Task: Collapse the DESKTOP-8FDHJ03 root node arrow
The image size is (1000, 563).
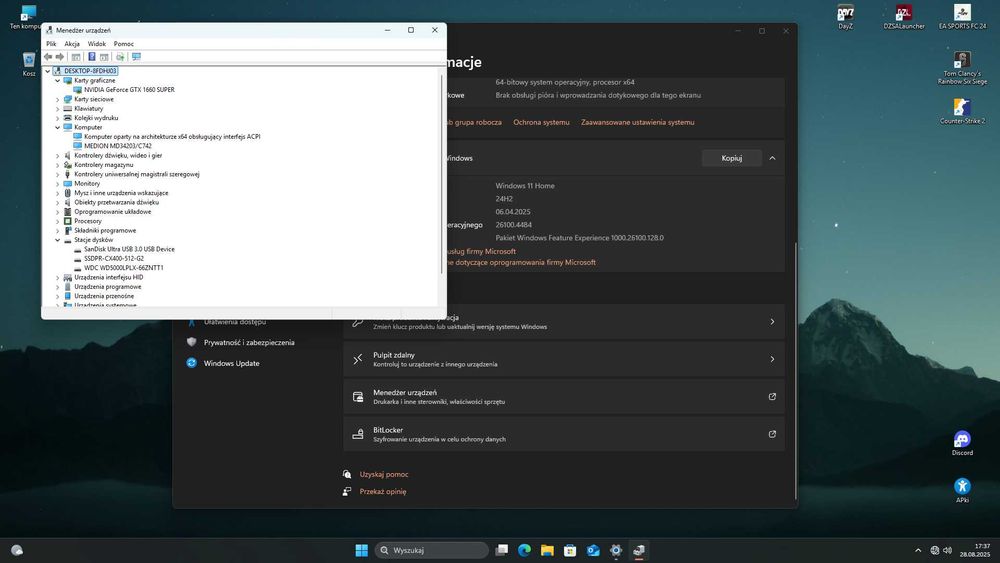Action: (x=47, y=71)
